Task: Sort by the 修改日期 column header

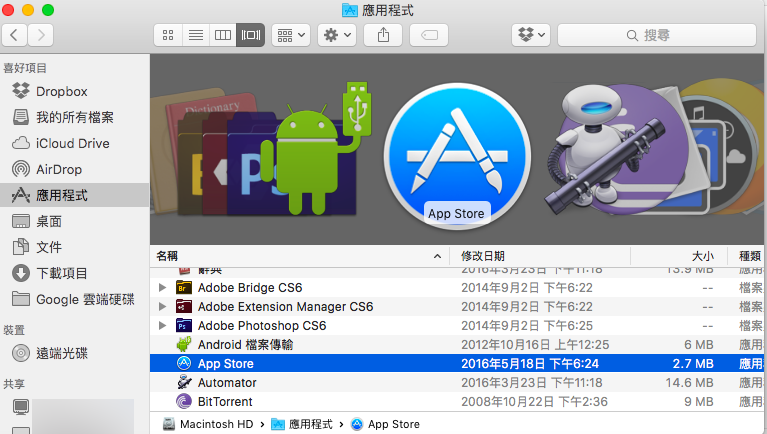Action: tap(540, 256)
